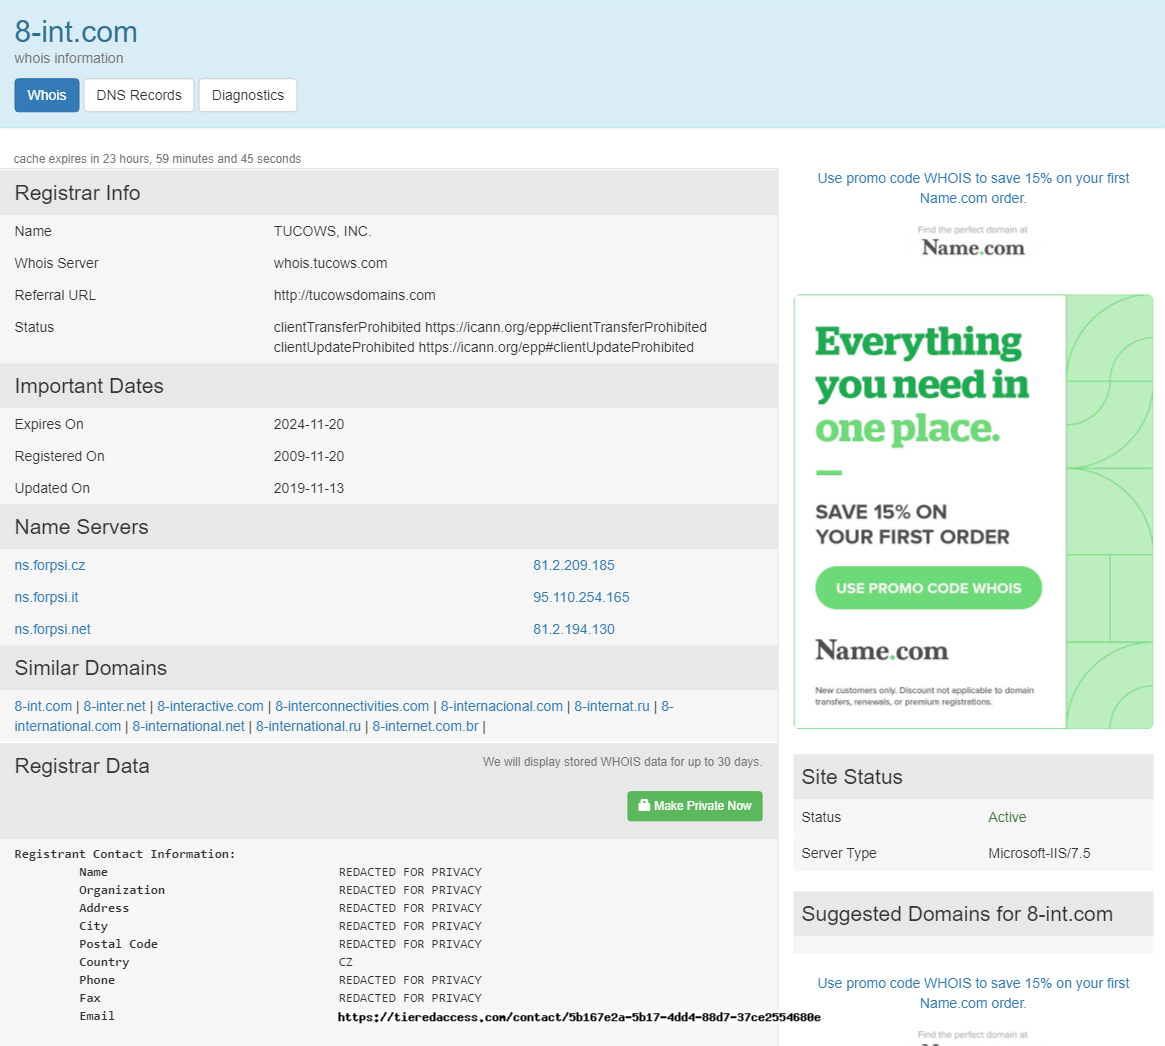Click the expiry date 2024-11-20
Image resolution: width=1165 pixels, height=1046 pixels.
309,424
